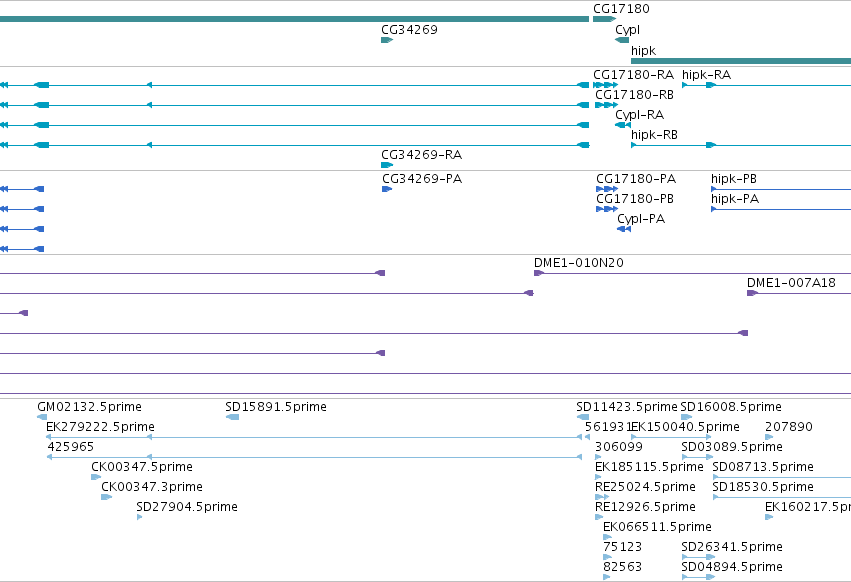Image resolution: width=851 pixels, height=582 pixels.
Task: Select the CG17180 gene feature
Action: click(604, 19)
